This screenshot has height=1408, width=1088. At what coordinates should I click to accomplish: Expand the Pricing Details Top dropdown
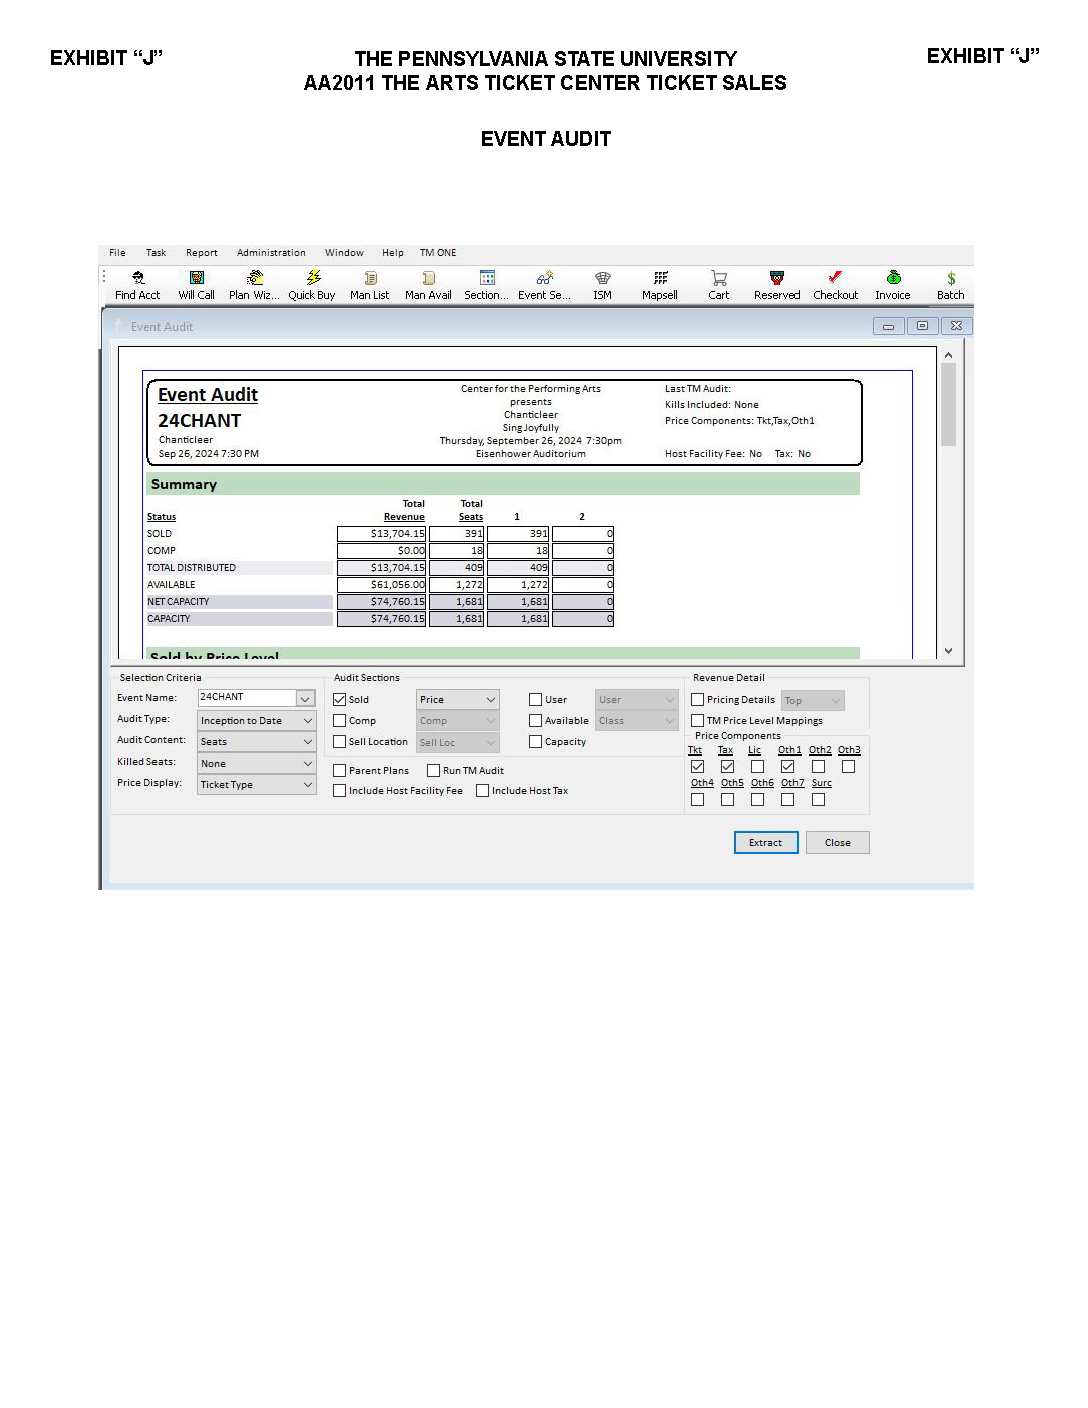pyautogui.click(x=836, y=701)
